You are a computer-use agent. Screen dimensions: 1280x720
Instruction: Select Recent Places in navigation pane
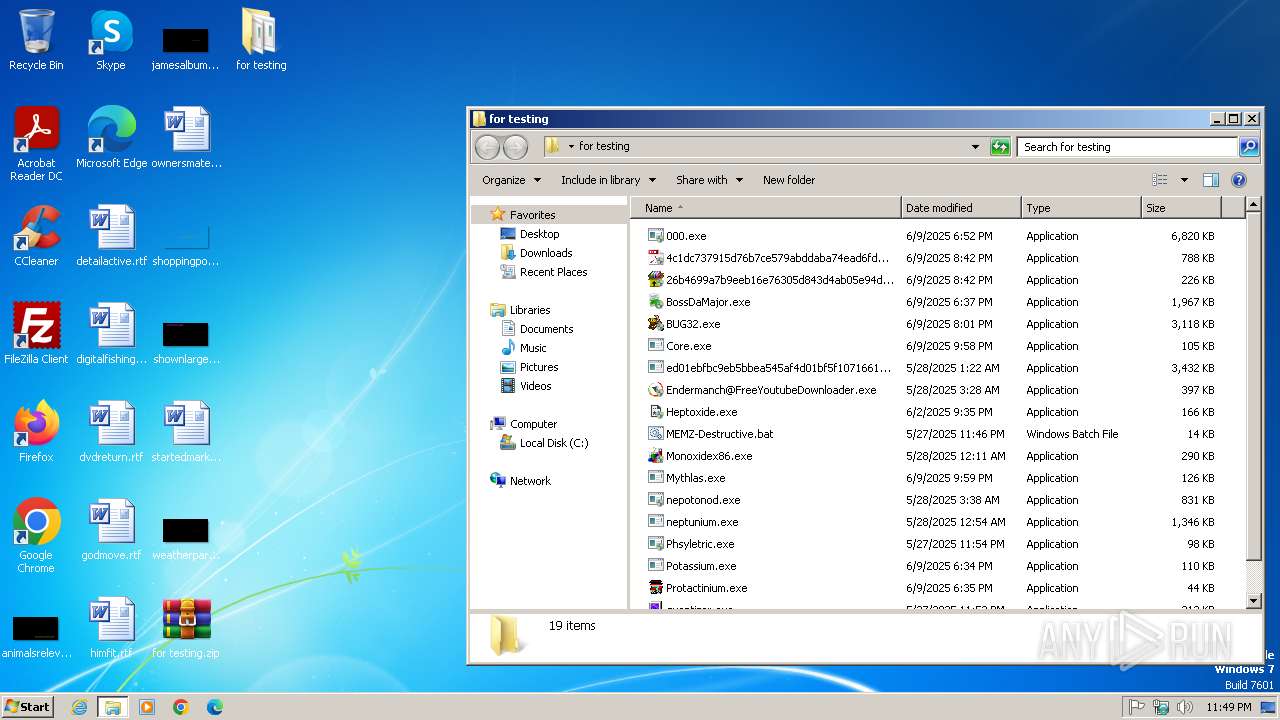[553, 272]
